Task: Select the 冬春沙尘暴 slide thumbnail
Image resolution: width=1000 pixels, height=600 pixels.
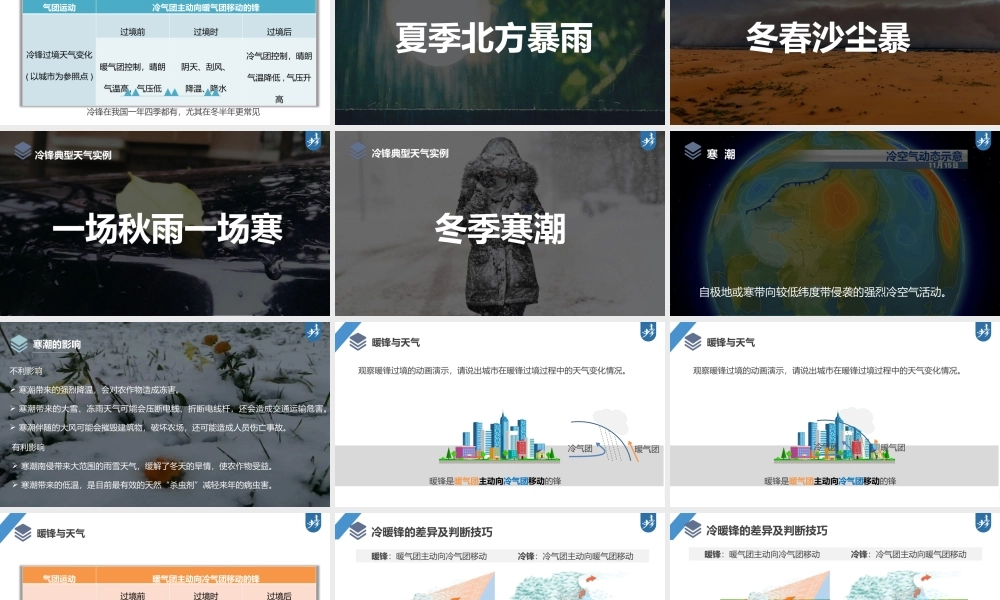Action: tap(833, 60)
